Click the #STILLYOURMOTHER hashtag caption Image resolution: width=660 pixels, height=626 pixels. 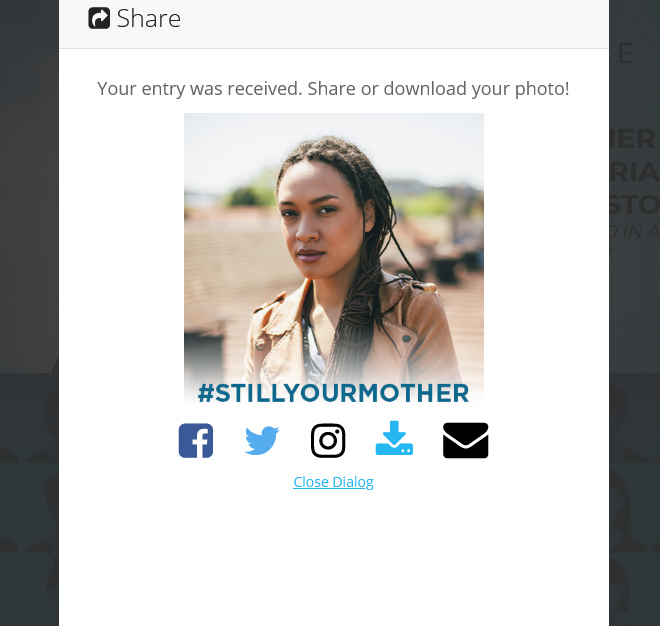pos(333,393)
